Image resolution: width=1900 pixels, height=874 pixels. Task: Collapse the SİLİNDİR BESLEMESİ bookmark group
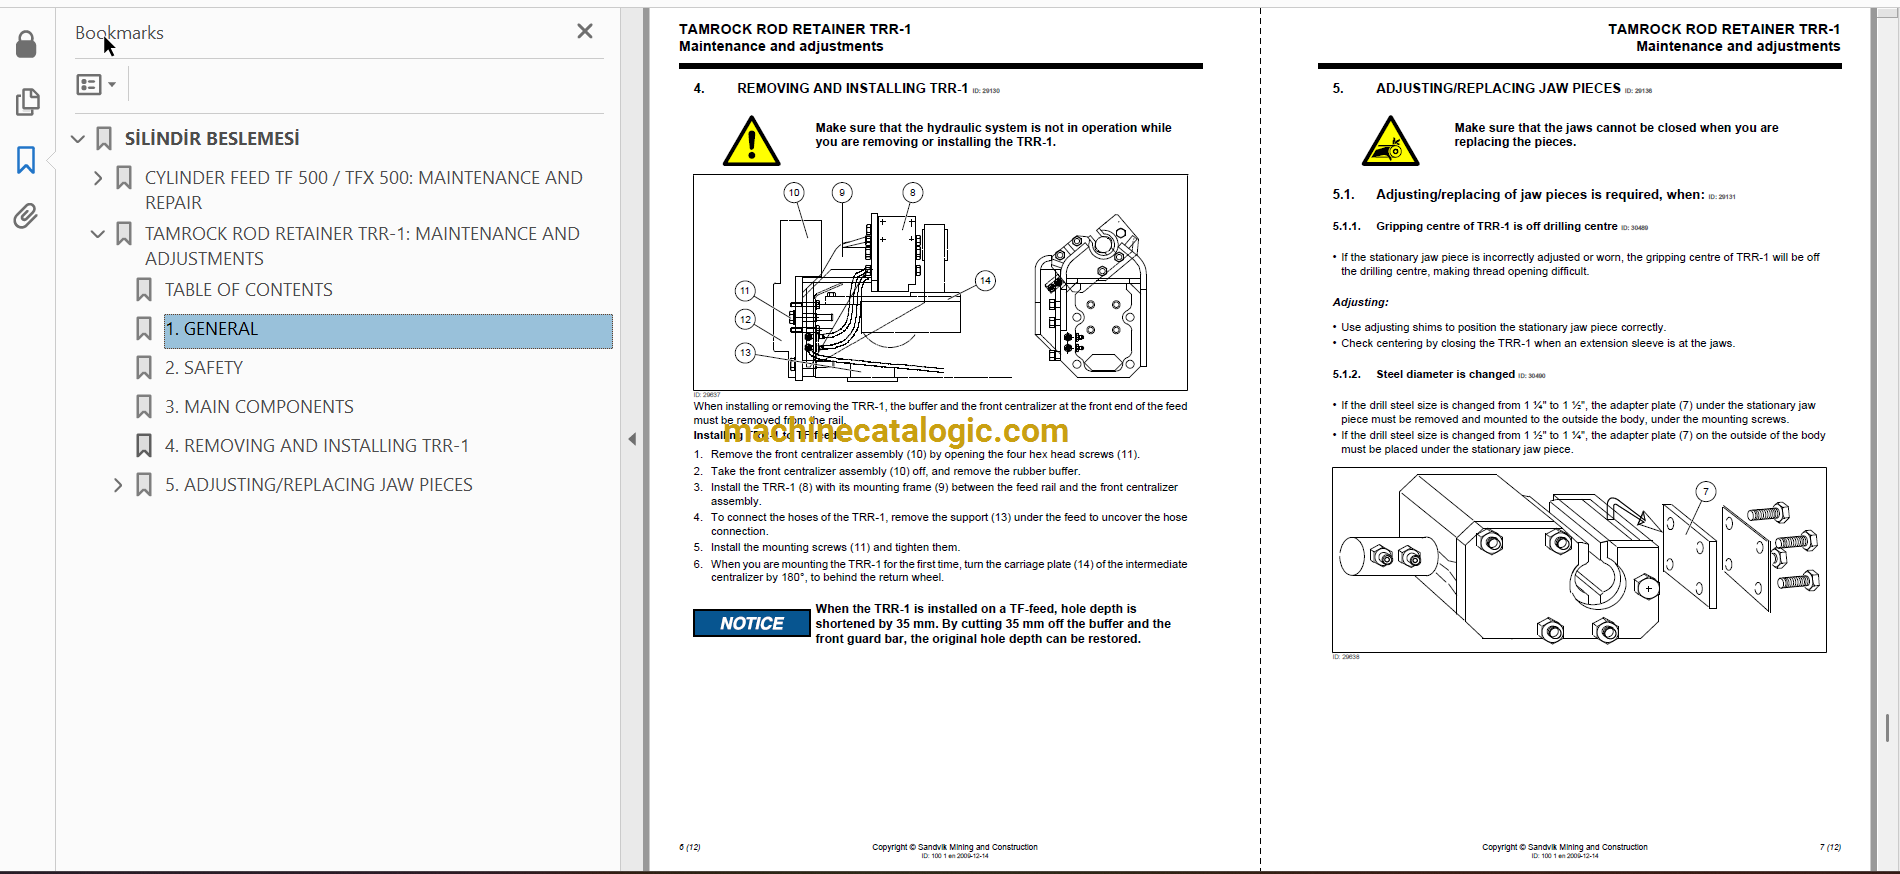point(78,139)
